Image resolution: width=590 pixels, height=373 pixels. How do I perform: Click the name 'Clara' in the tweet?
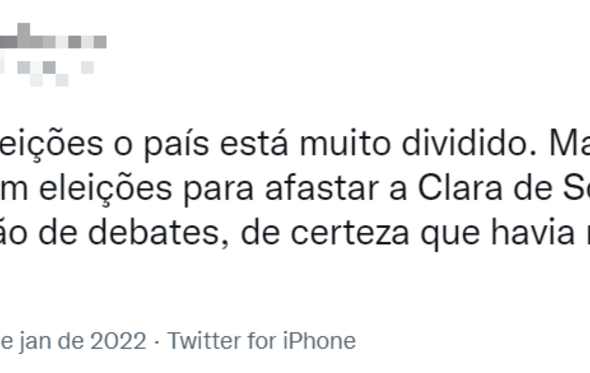[460, 188]
